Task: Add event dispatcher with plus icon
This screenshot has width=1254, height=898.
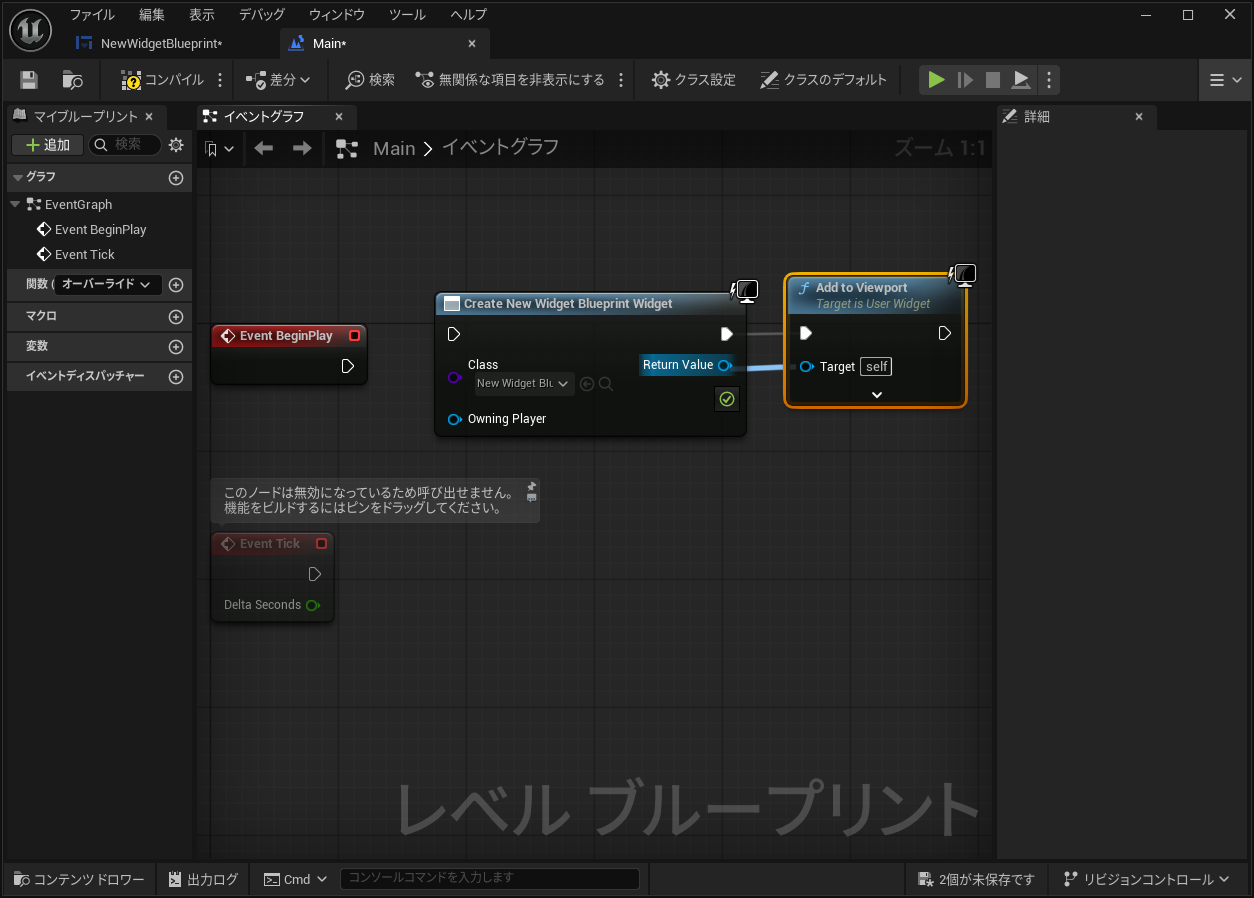Action: click(176, 377)
